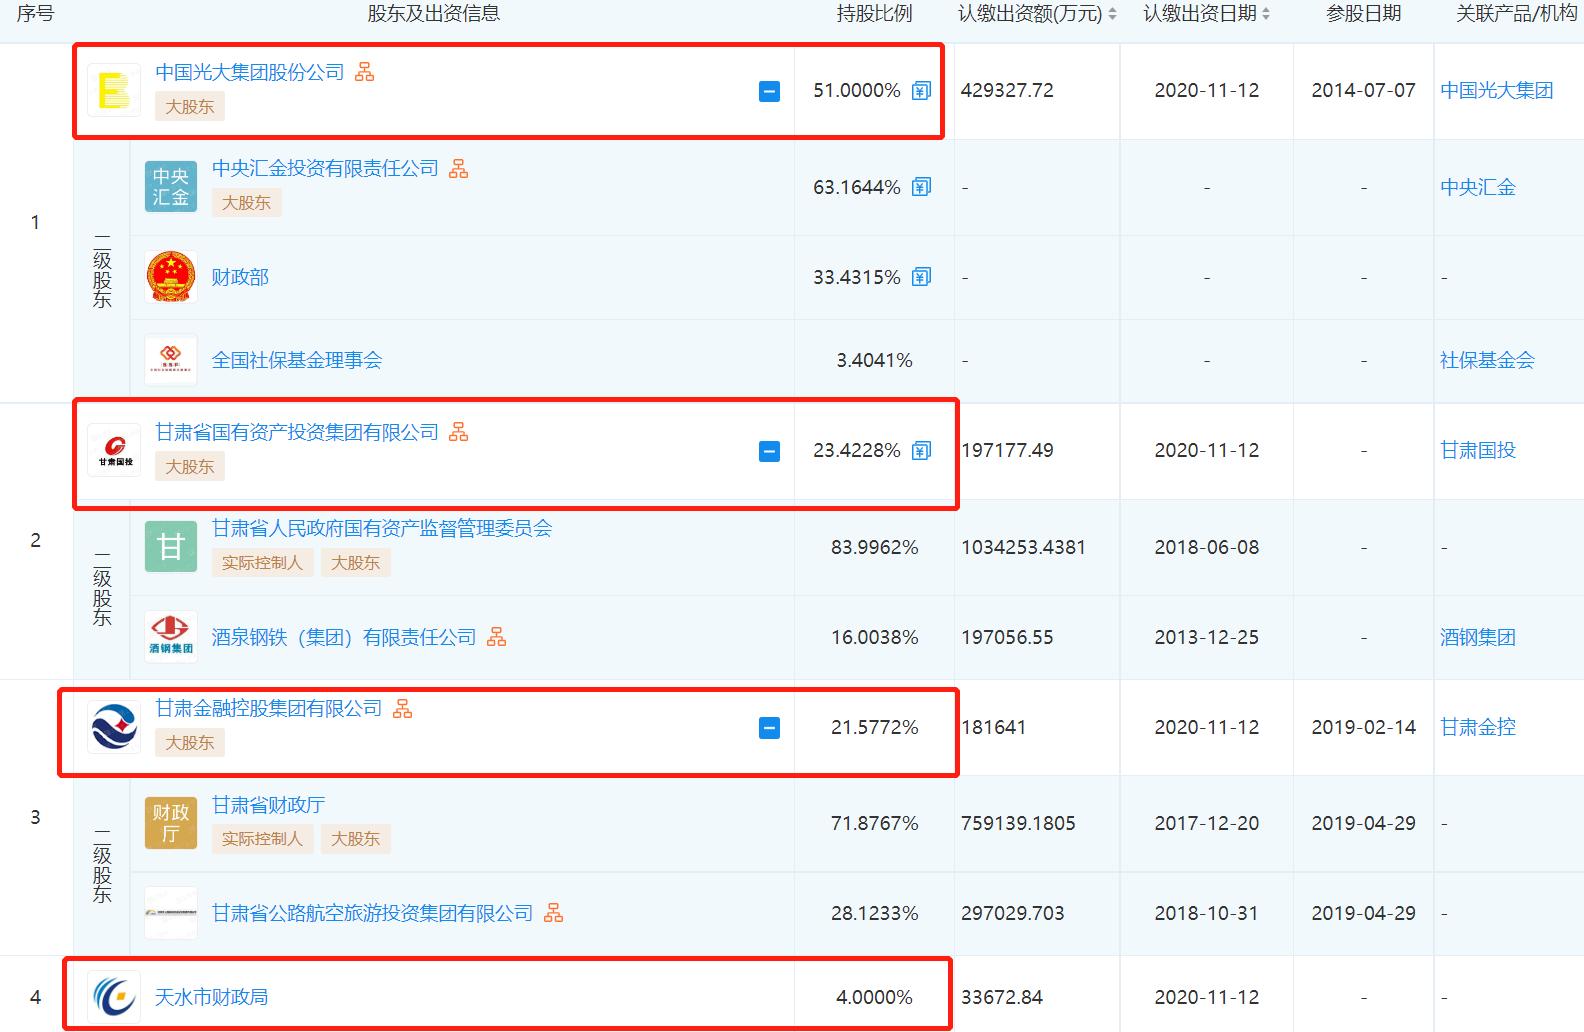Viewport: 1584px width, 1032px height.
Task: Open related organization 中央汇金
Action: click(1478, 187)
